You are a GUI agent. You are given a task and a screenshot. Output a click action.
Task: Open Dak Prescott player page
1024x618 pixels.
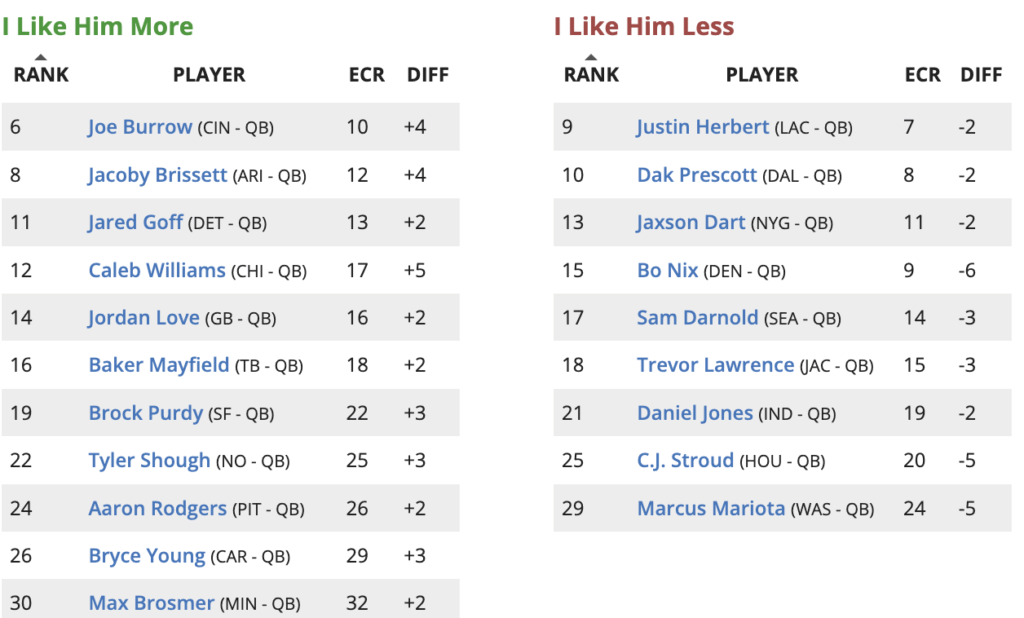pos(697,175)
